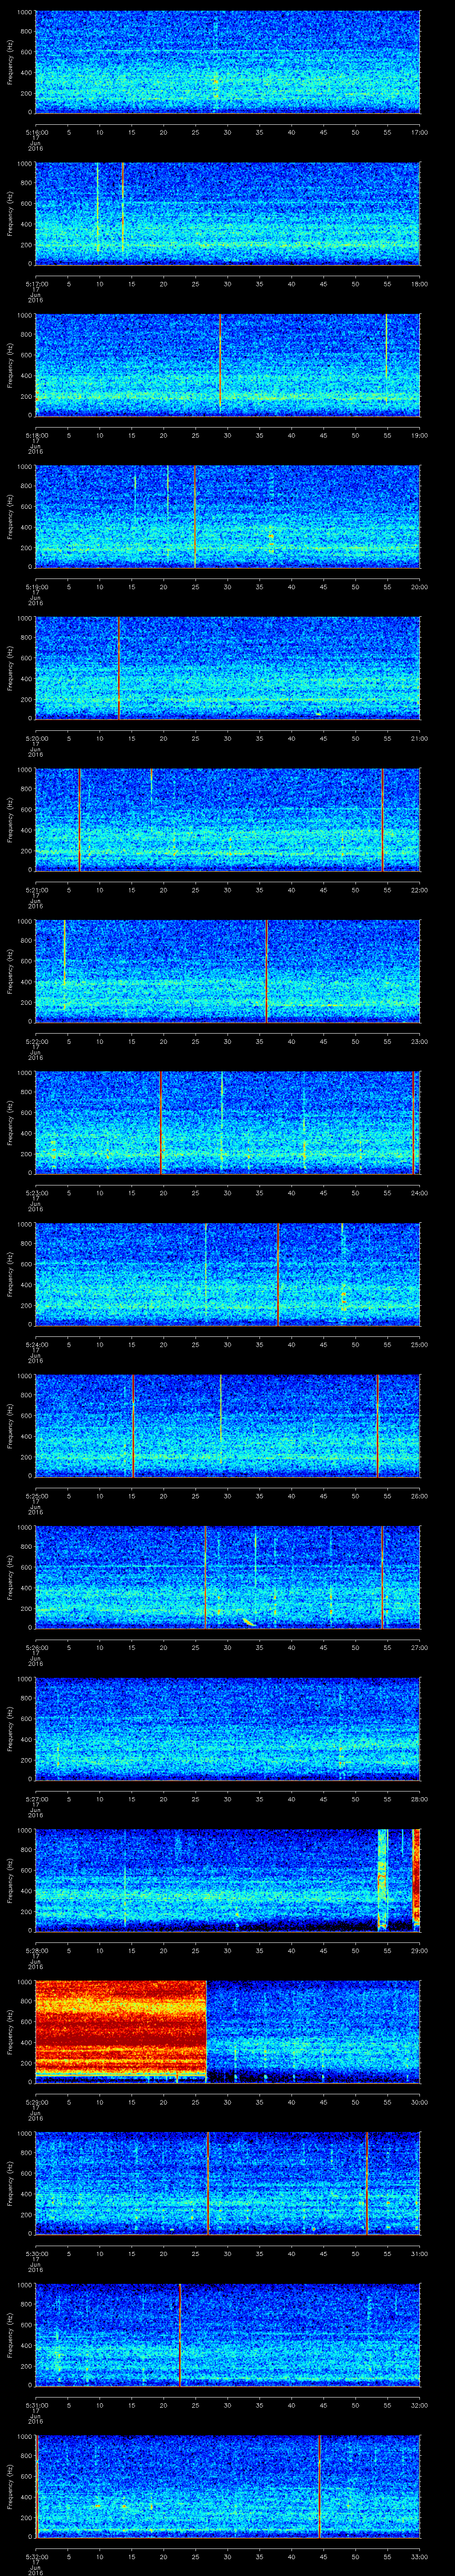Click the red line near 36 seconds in the 5:22:00 panel

[267, 970]
